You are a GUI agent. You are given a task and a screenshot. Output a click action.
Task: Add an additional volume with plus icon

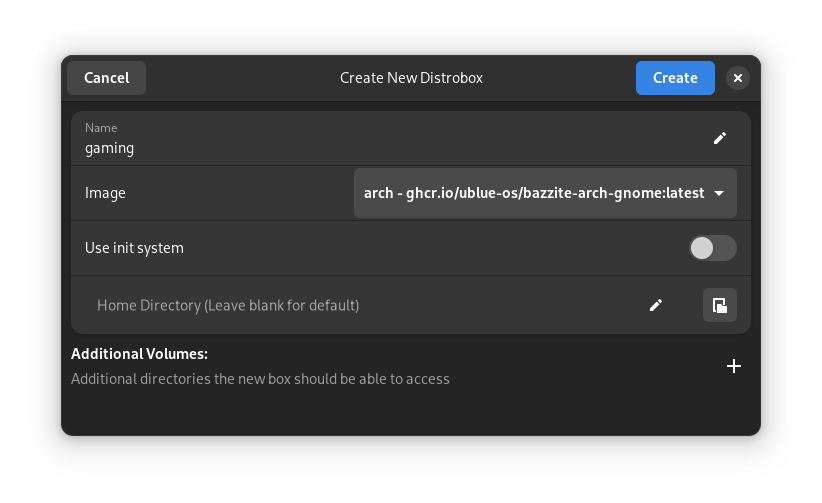tap(734, 366)
